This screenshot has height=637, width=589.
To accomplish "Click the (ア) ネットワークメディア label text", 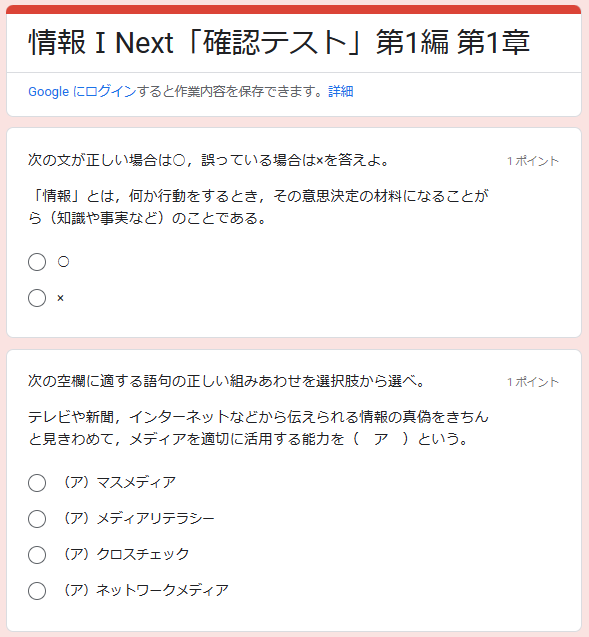I will coord(144,590).
